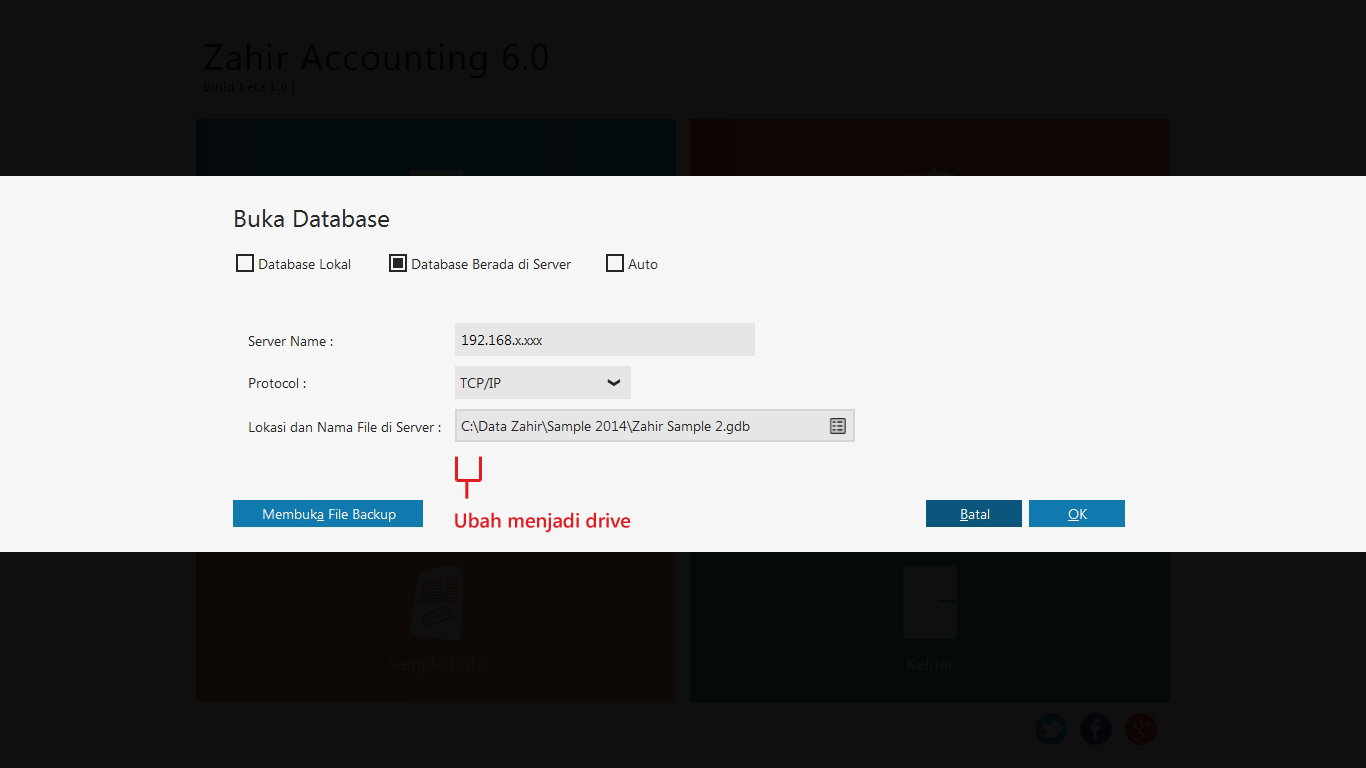Viewport: 1366px width, 768px height.
Task: Click the Membuka File Backup button
Action: 328,514
